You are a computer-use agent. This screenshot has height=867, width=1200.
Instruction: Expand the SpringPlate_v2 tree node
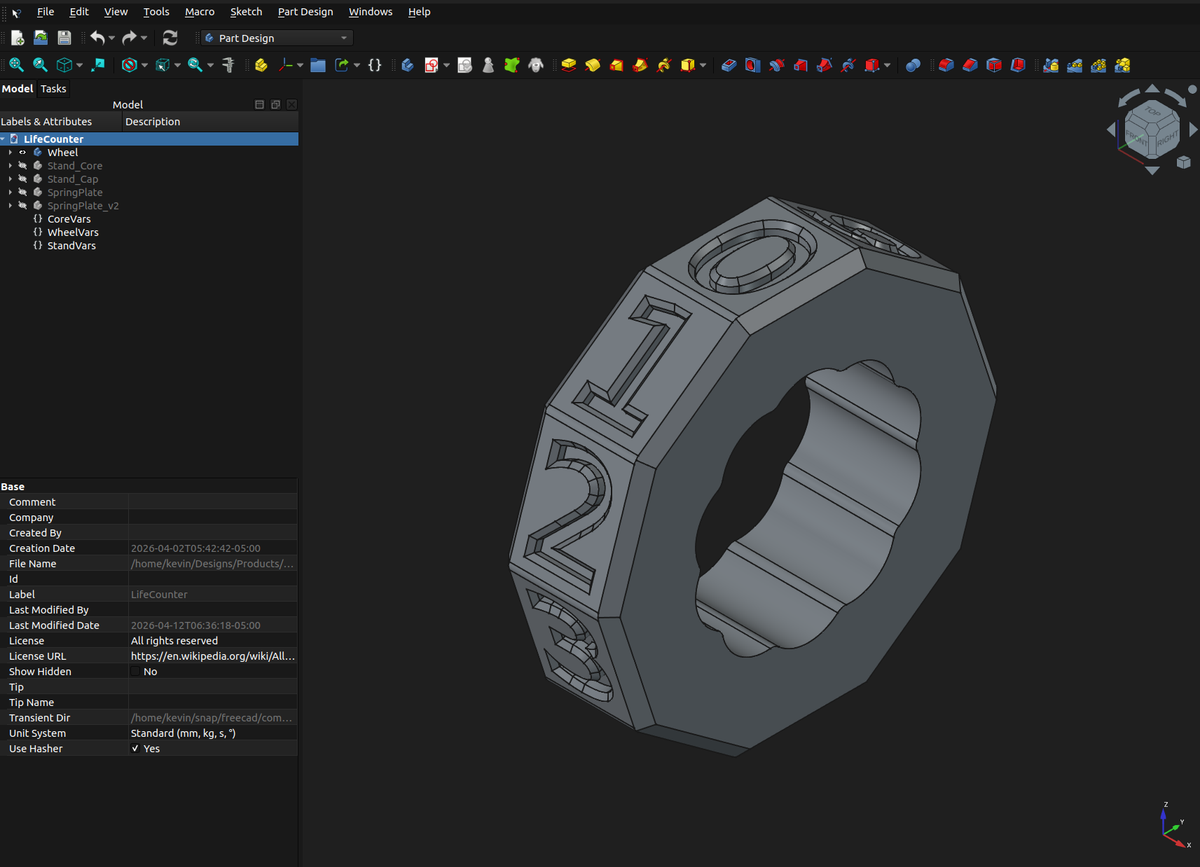coord(10,205)
